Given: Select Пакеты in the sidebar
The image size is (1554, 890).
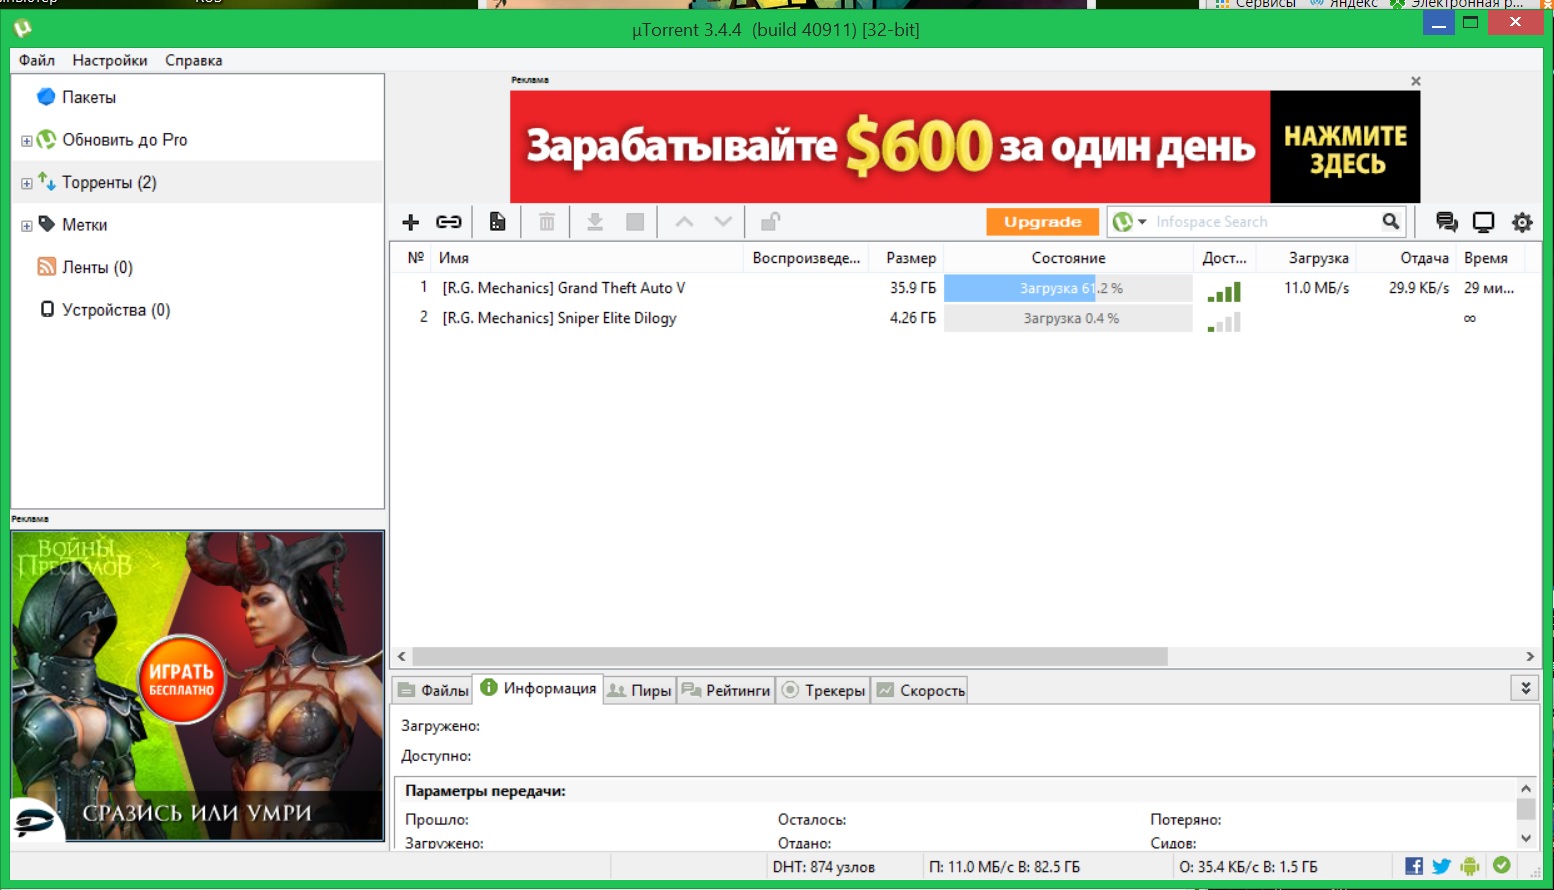Looking at the screenshot, I should [x=89, y=97].
